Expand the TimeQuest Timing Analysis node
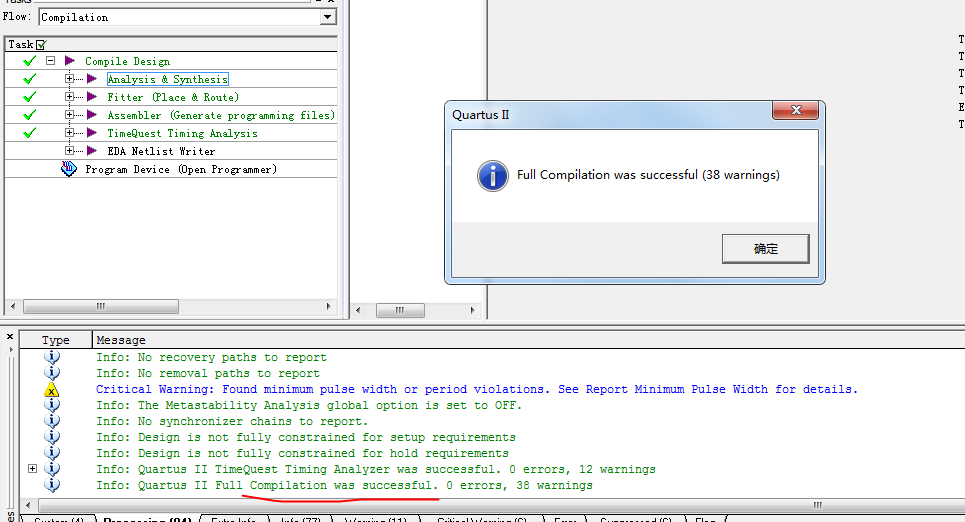 coord(70,133)
